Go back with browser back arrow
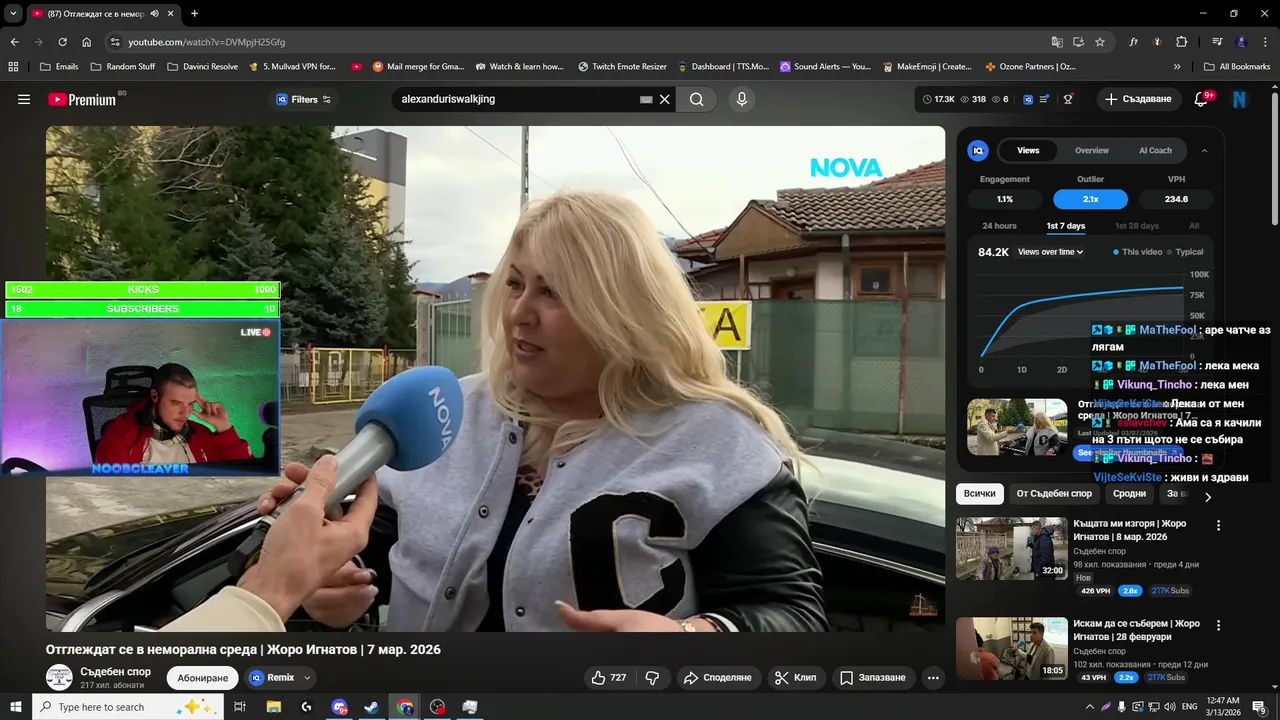1280x720 pixels. 14,42
